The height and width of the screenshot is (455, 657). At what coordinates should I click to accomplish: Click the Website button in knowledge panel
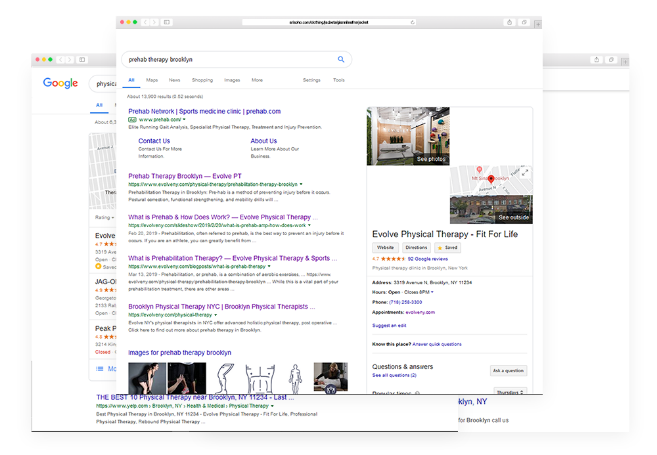(x=385, y=248)
